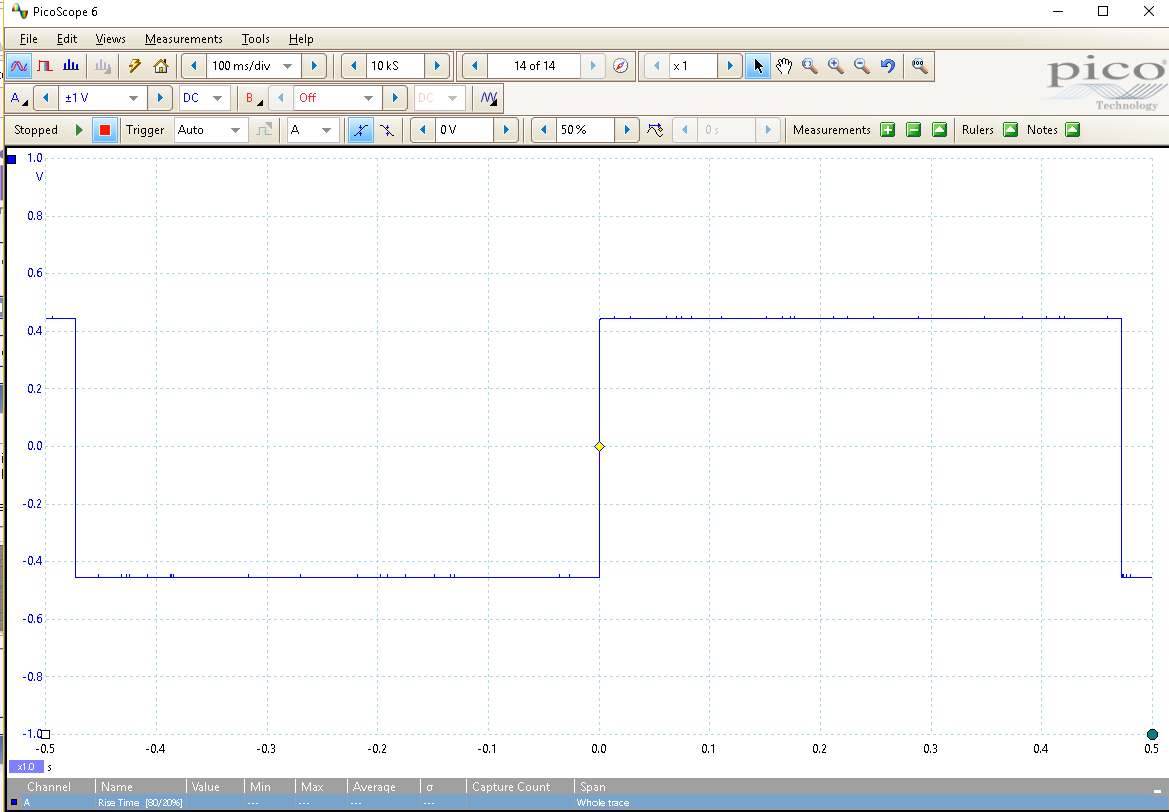Increase Channel A voltage range
This screenshot has height=812, width=1169.
(x=159, y=98)
